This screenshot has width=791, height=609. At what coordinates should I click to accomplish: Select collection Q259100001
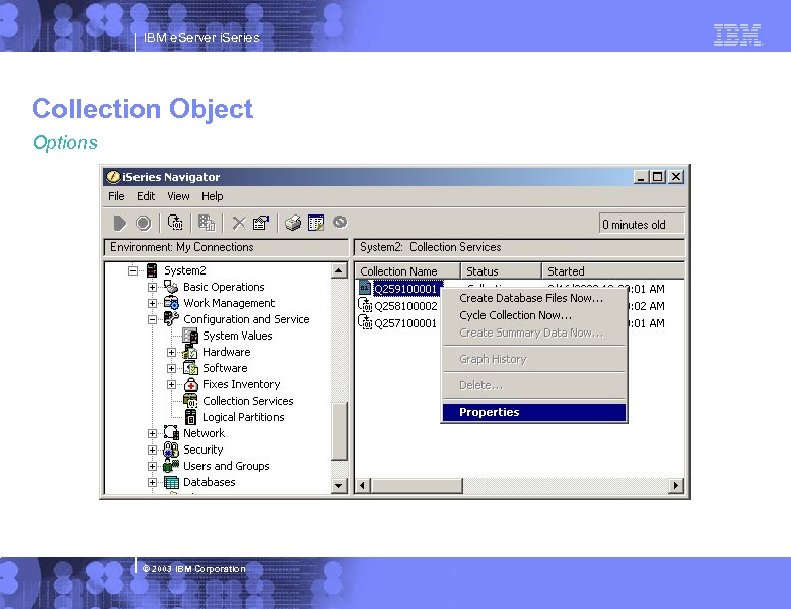click(406, 289)
